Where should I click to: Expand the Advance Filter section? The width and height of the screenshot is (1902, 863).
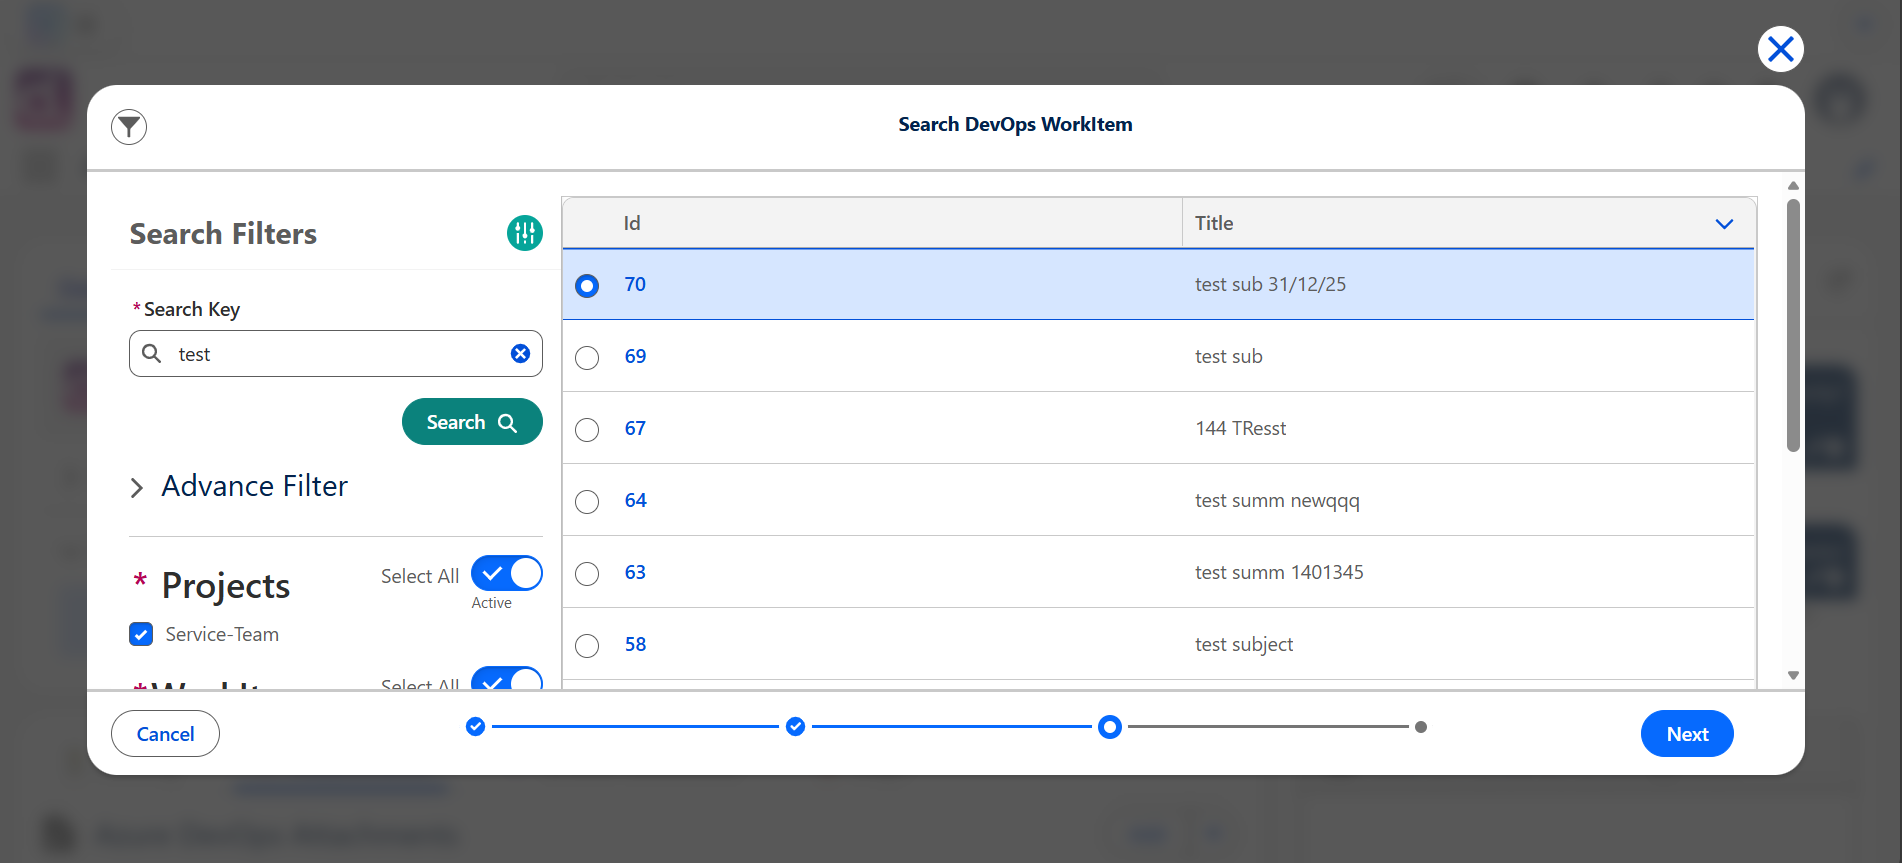pyautogui.click(x=240, y=486)
